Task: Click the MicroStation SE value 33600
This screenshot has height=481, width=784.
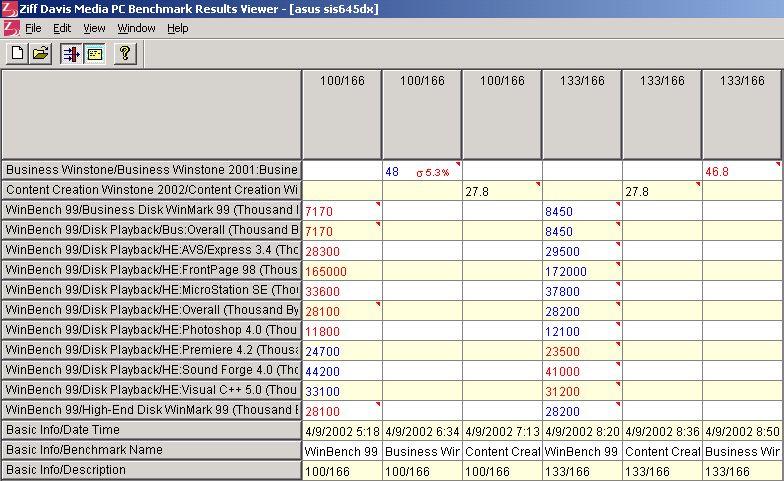Action: tap(342, 291)
